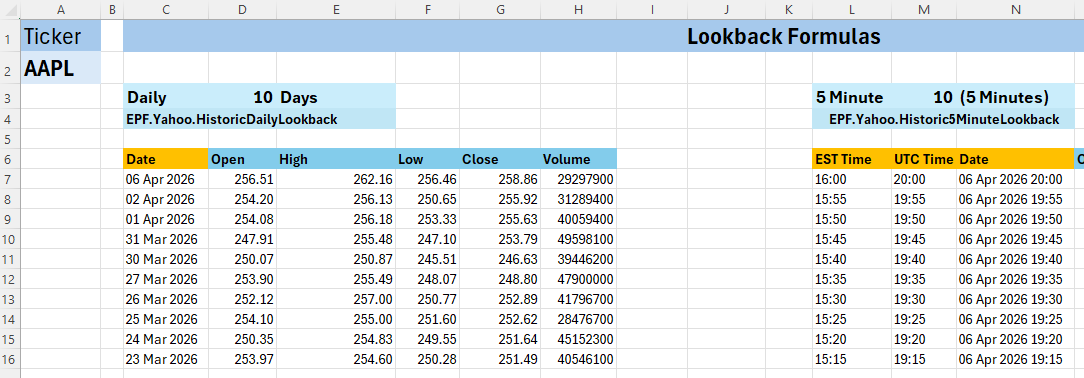Click the Daily label cell

166,97
